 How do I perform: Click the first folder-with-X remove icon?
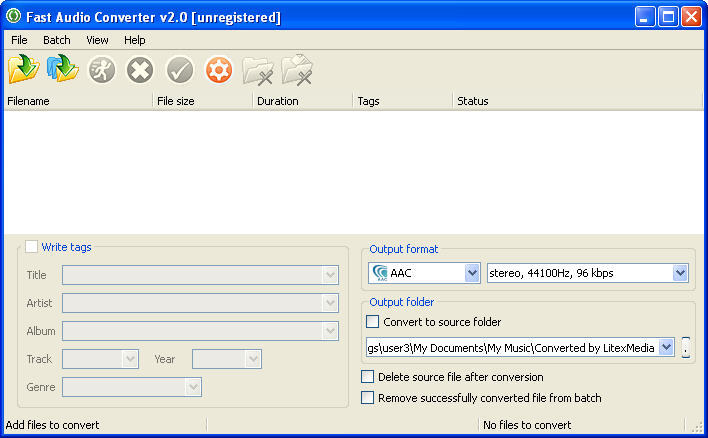click(258, 69)
